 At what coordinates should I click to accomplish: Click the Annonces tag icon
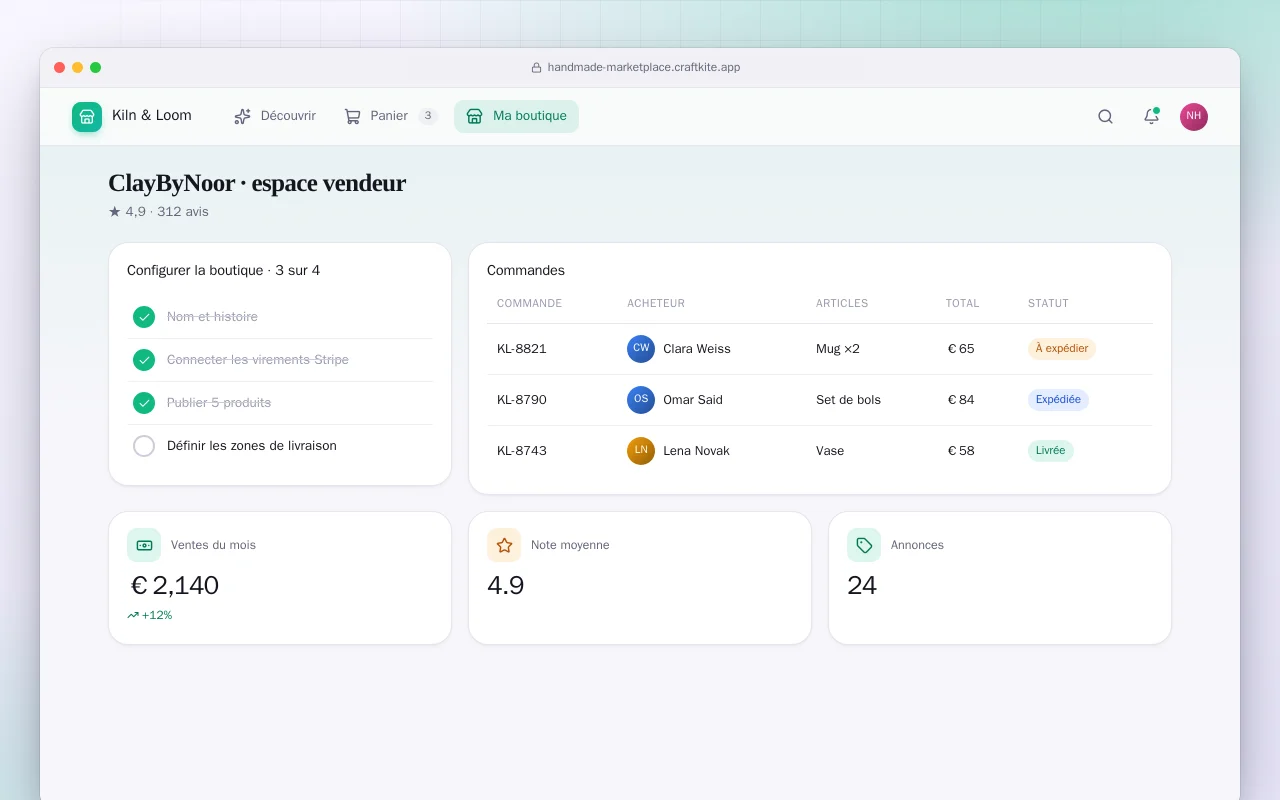point(864,545)
